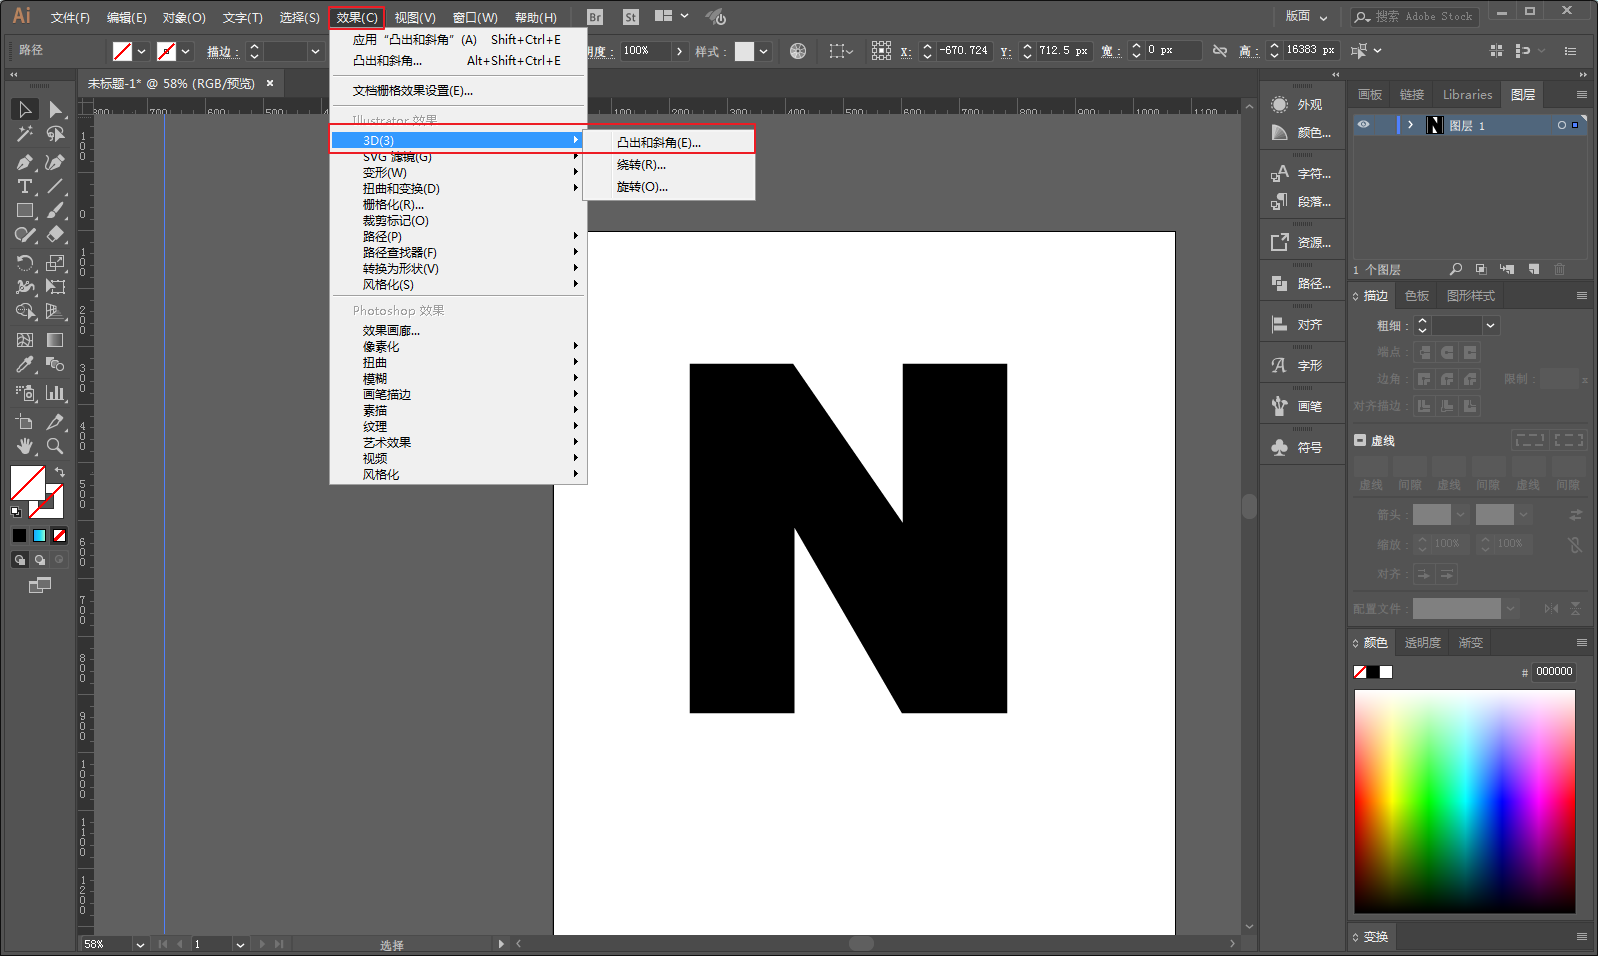The image size is (1598, 956).
Task: Open the 文件(F) menu
Action: pyautogui.click(x=70, y=18)
